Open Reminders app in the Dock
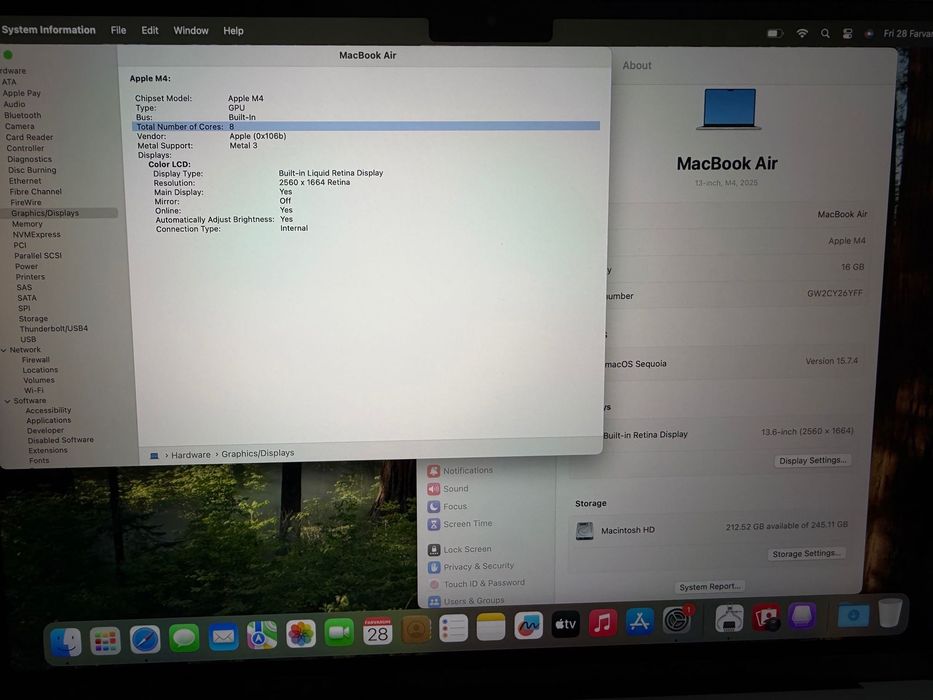 click(x=453, y=628)
